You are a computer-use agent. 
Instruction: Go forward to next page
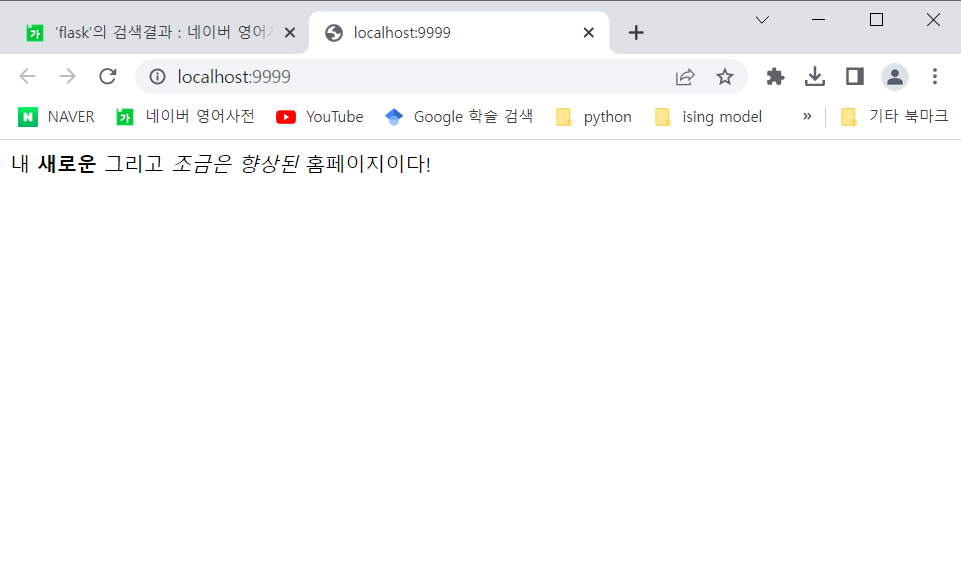[x=67, y=77]
